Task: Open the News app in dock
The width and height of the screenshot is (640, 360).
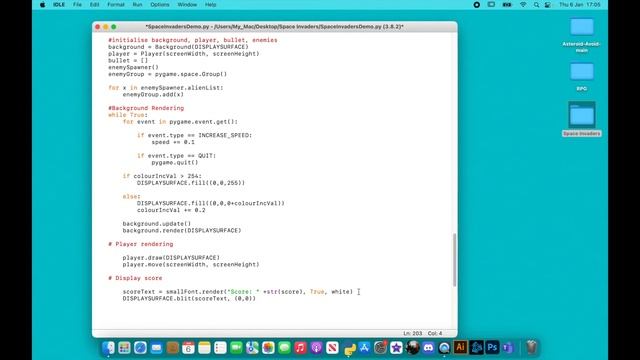Action: click(x=332, y=348)
